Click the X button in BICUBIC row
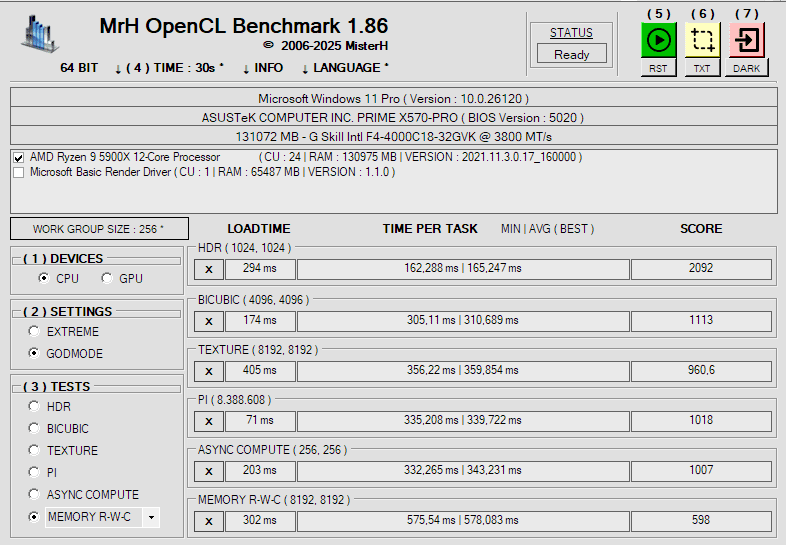 pos(209,321)
